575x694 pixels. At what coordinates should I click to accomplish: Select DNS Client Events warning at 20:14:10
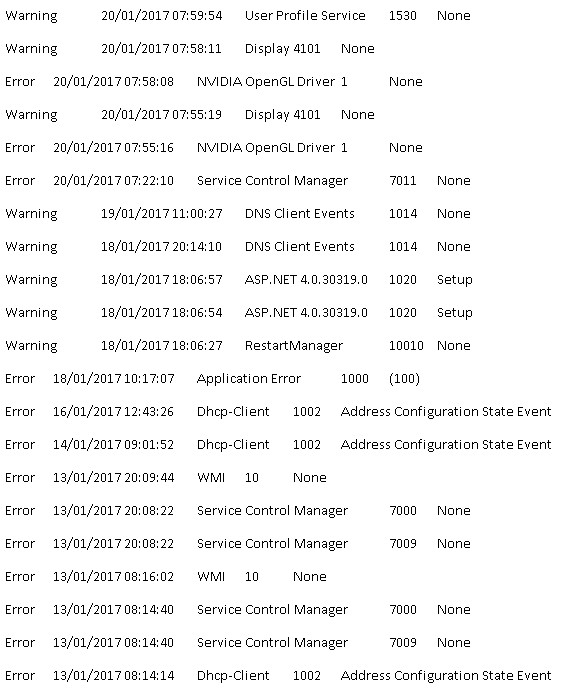click(x=238, y=247)
